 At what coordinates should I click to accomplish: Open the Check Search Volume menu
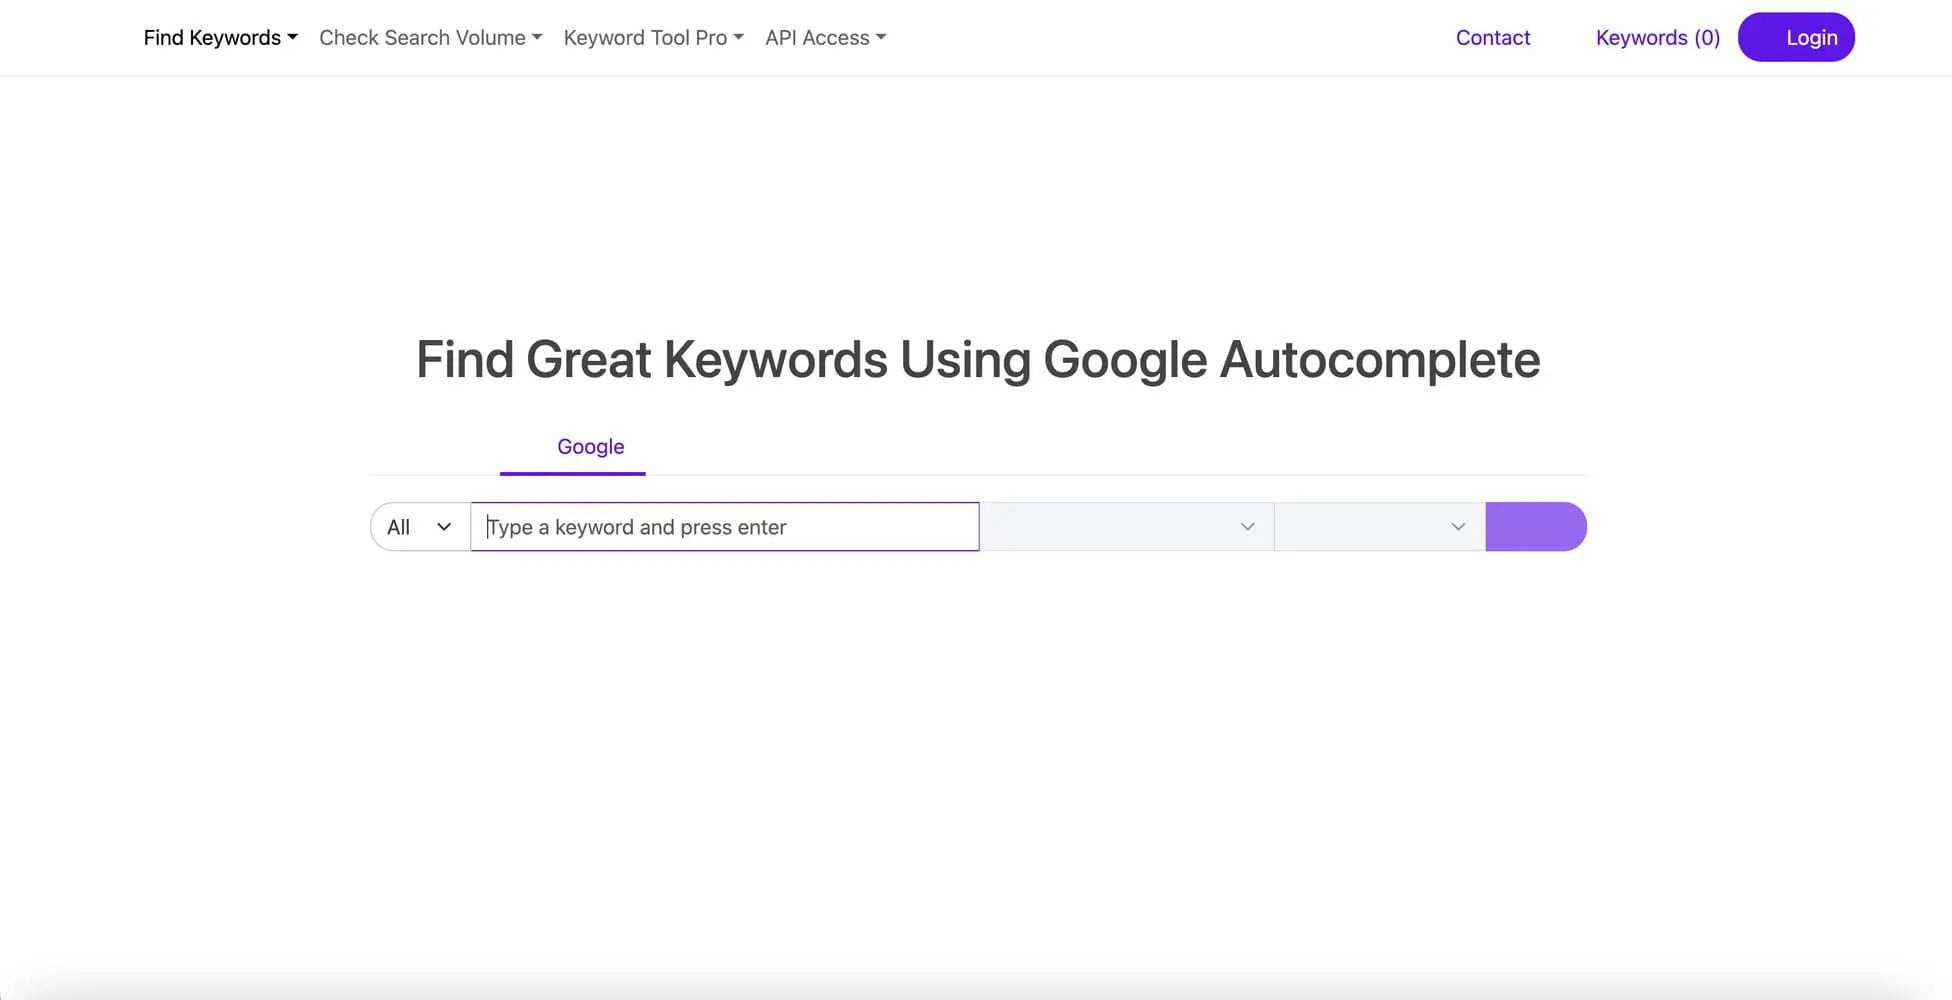[430, 38]
